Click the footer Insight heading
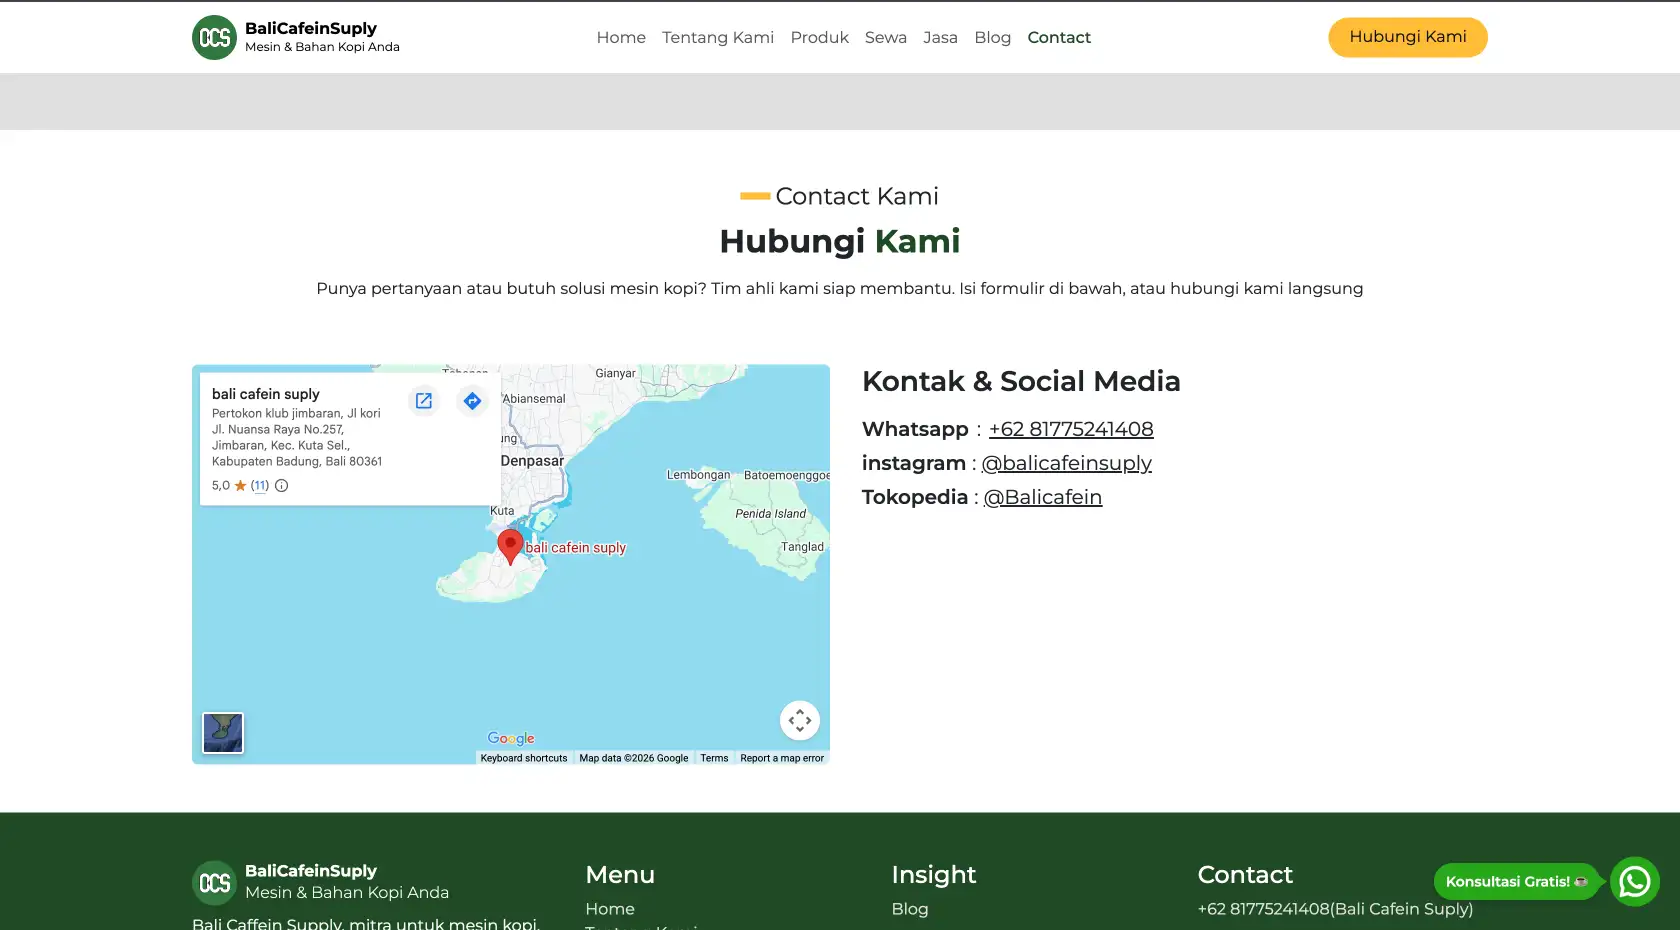This screenshot has width=1680, height=930. [x=934, y=875]
